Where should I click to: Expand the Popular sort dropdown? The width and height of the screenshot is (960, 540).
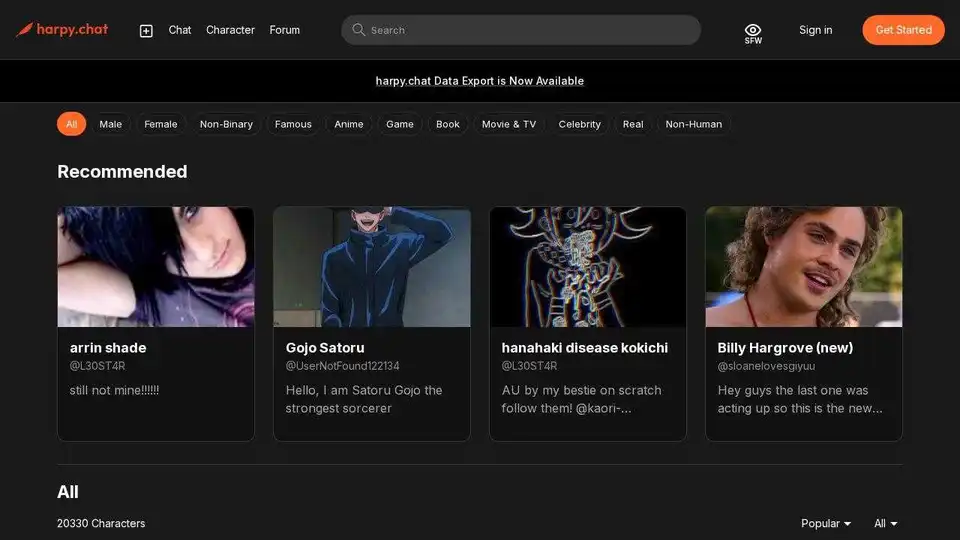pos(826,523)
